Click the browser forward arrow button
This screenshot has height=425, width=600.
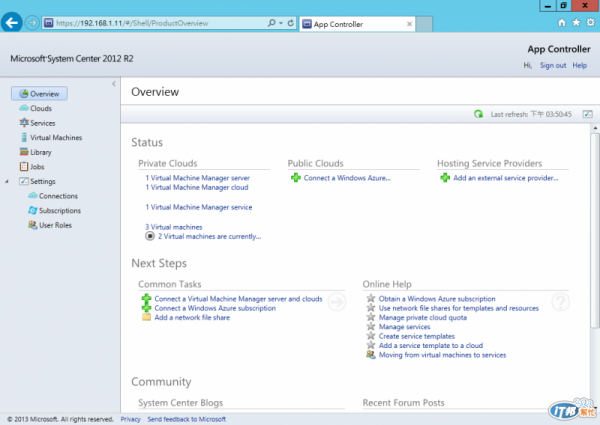32,23
